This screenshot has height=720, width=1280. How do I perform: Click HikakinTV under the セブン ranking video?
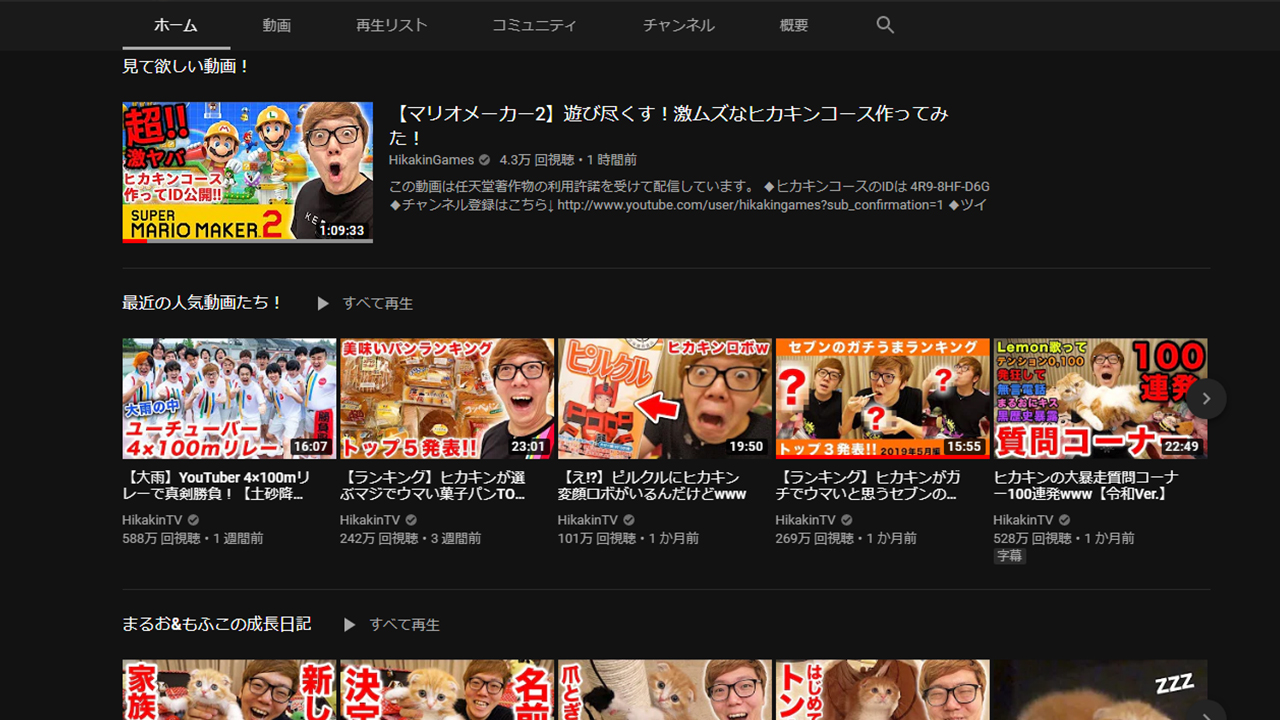click(805, 520)
